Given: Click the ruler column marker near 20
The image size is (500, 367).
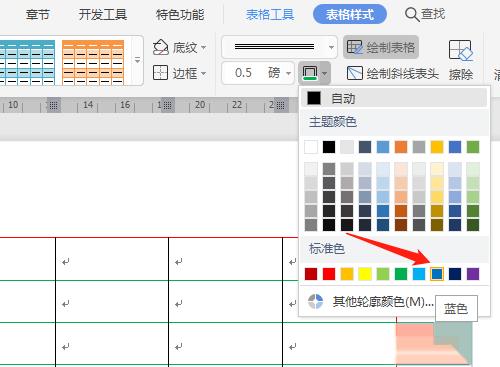Looking at the screenshot, I should coord(168,105).
